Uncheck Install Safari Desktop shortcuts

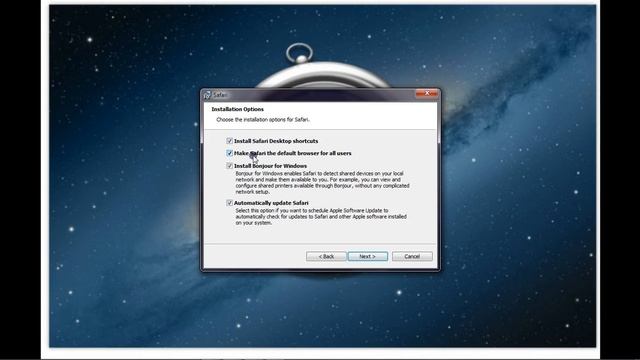pos(229,141)
